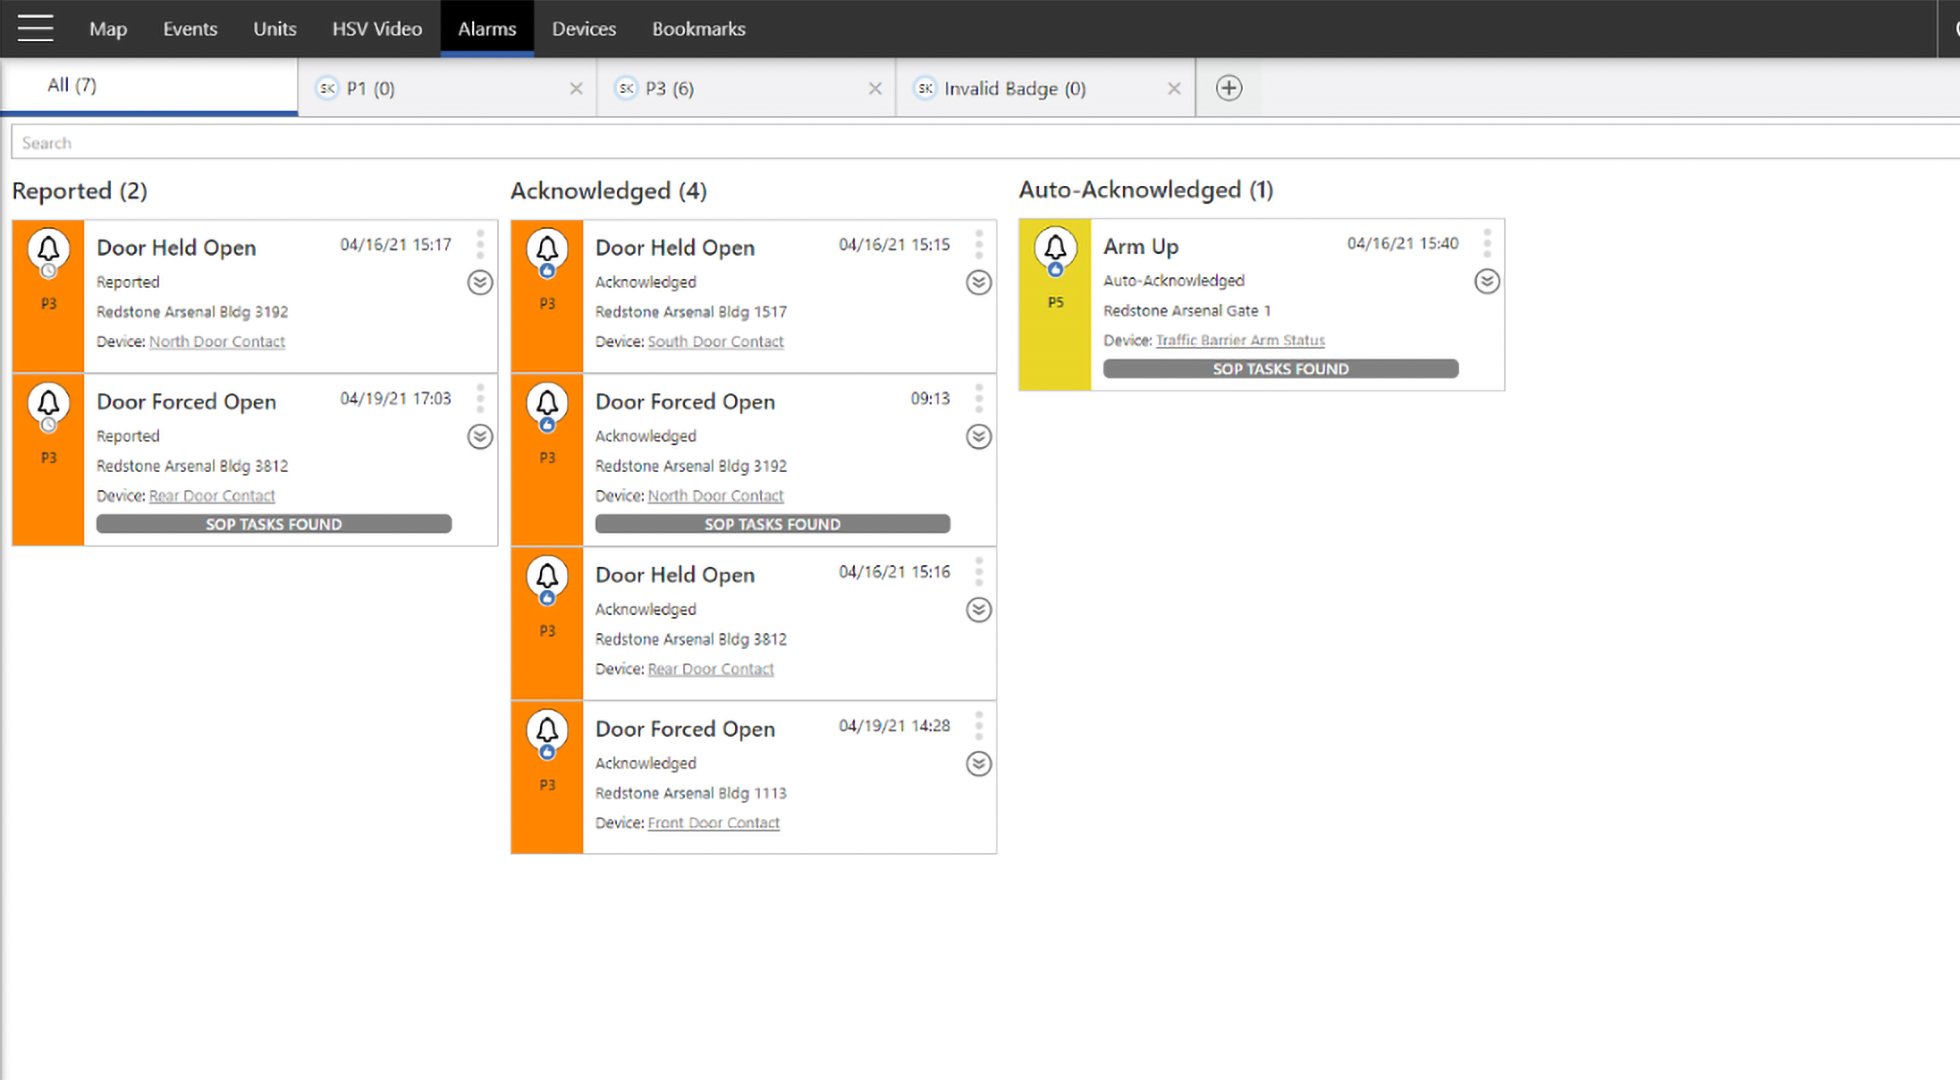
Task: Open three-dot menu on 09:13 alarm
Action: (979, 398)
